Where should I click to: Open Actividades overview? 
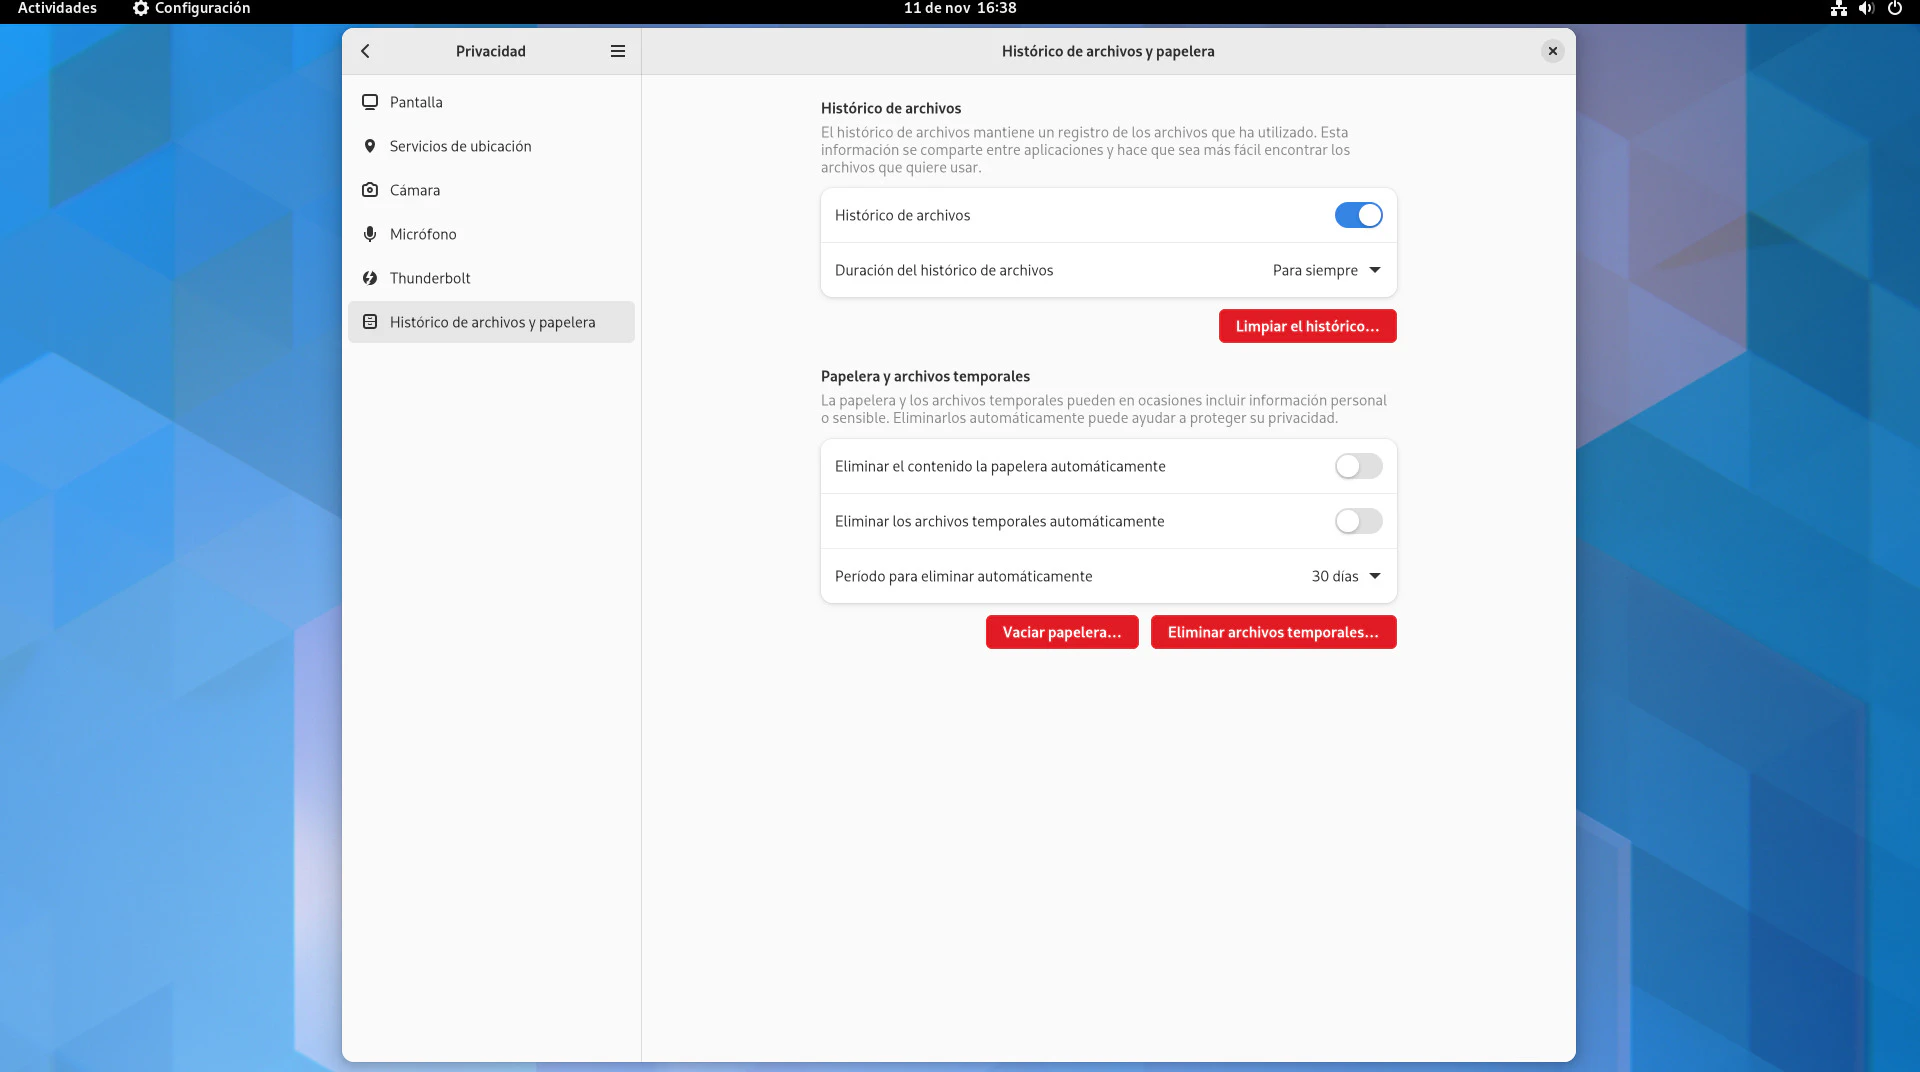click(x=57, y=8)
